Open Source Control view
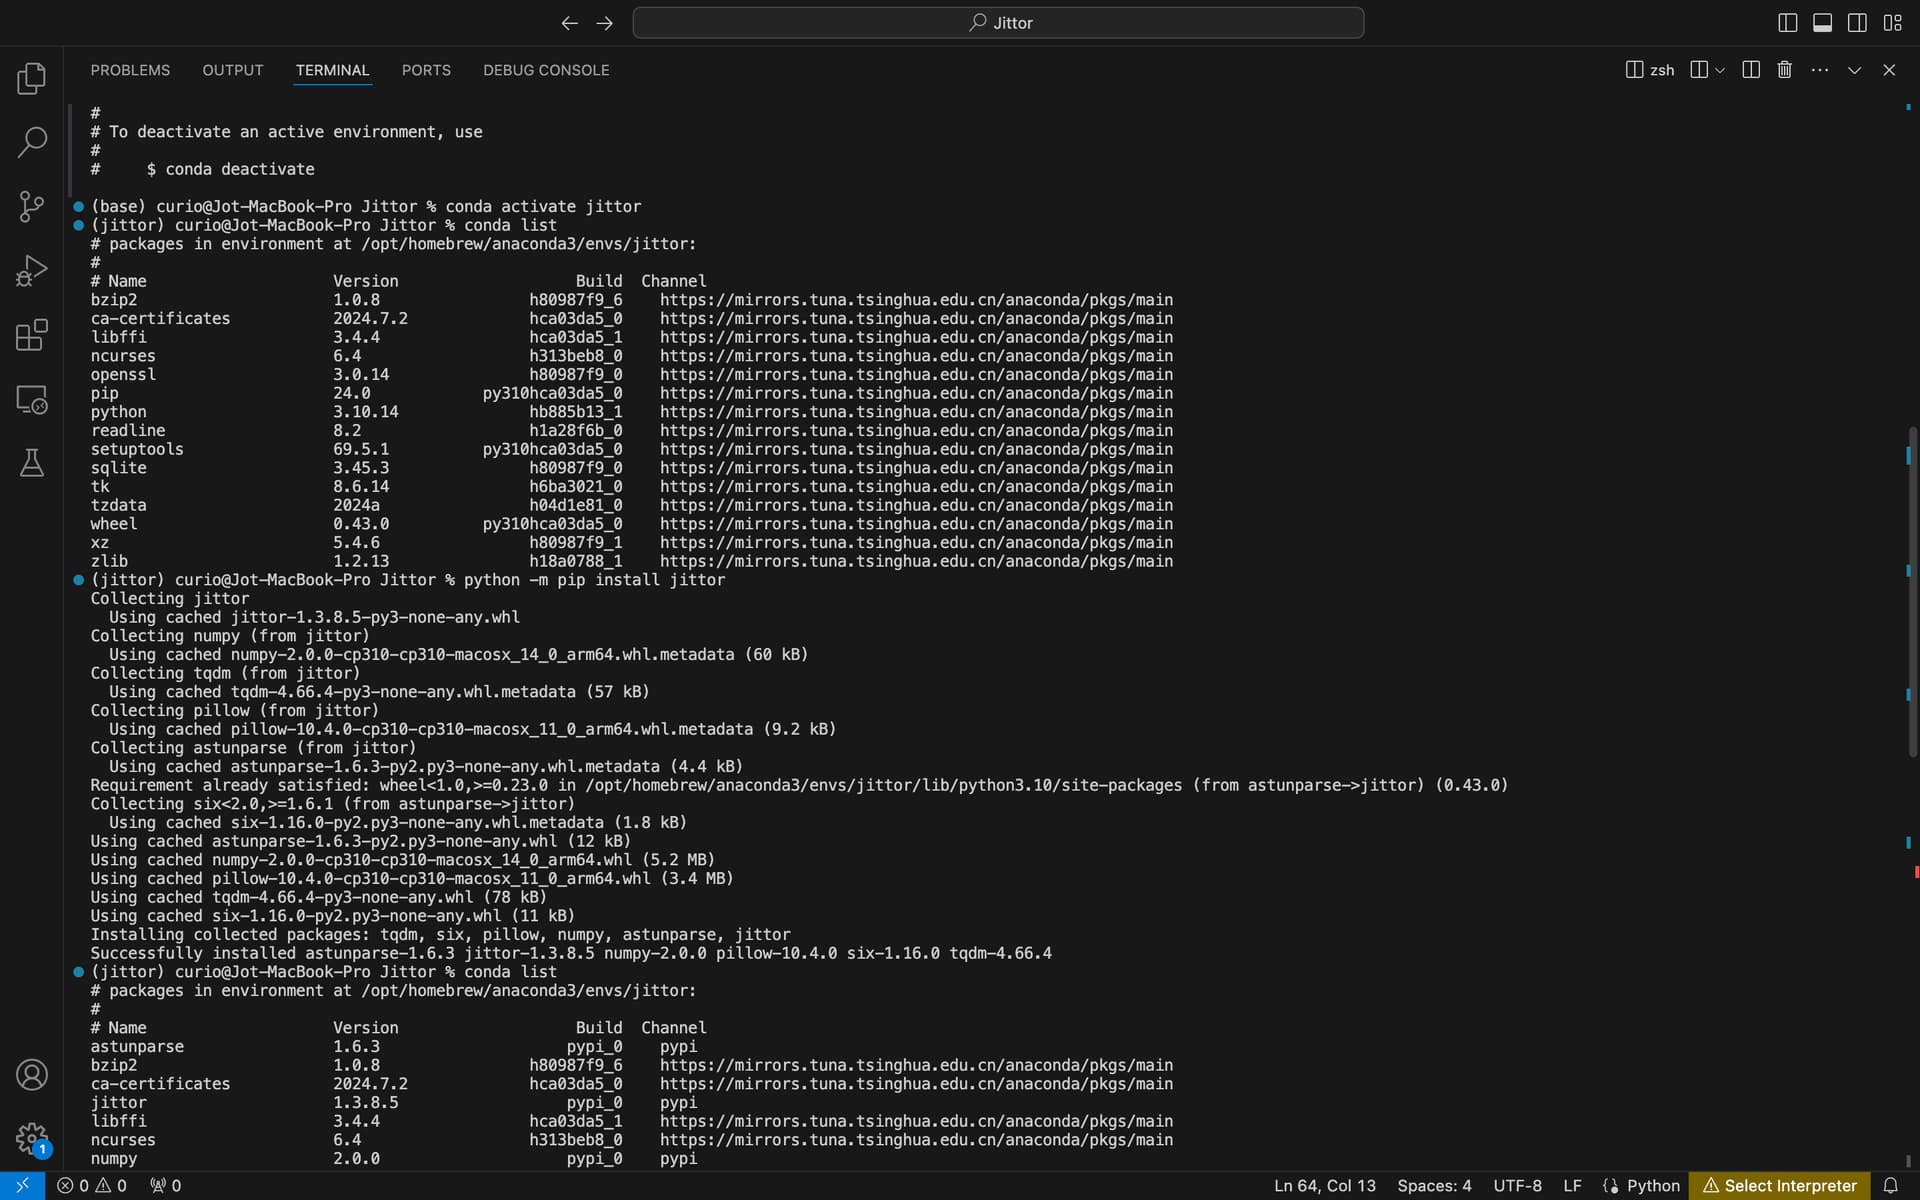The width and height of the screenshot is (1920, 1200). pyautogui.click(x=31, y=206)
